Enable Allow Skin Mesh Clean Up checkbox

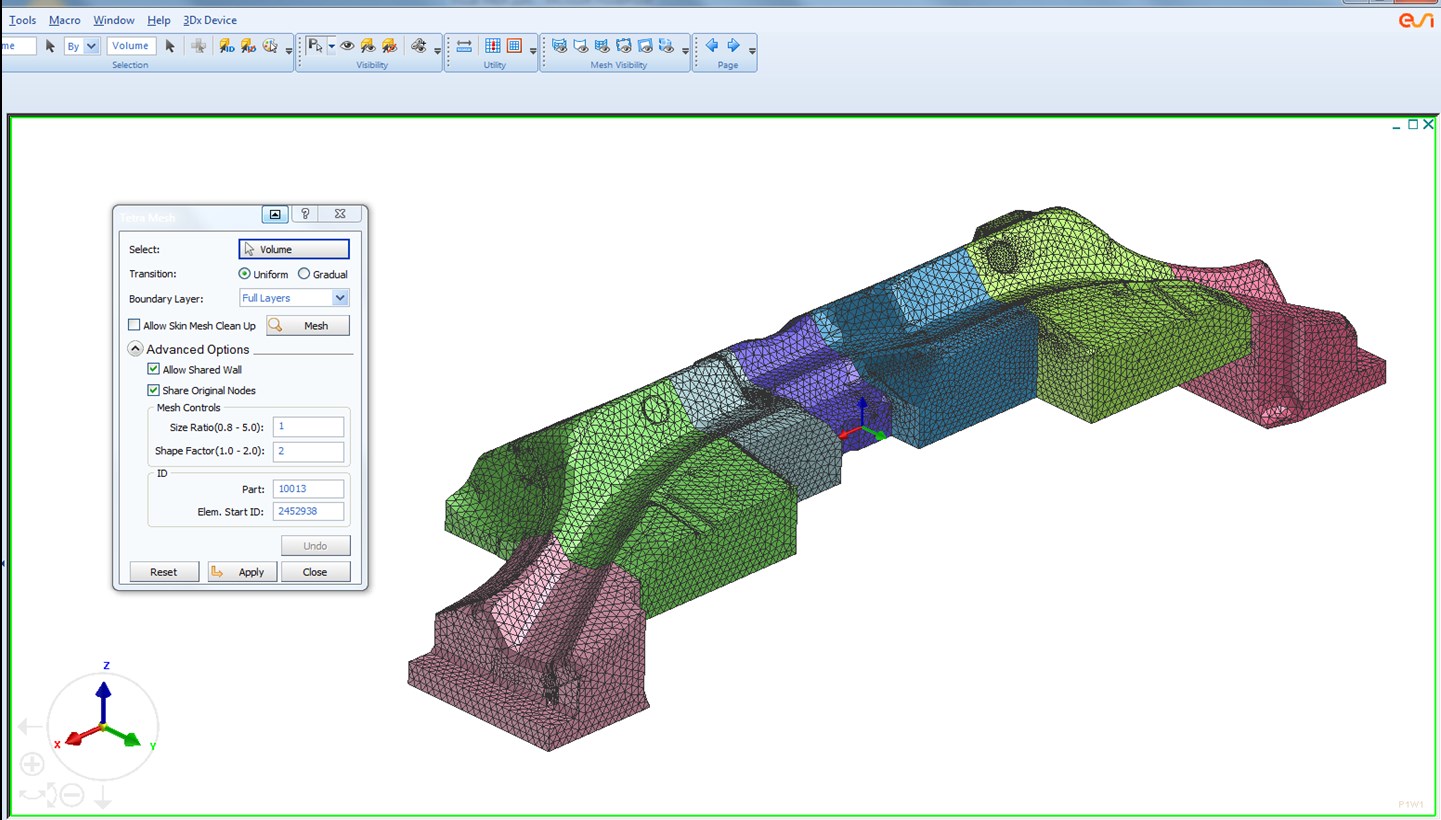pos(135,325)
